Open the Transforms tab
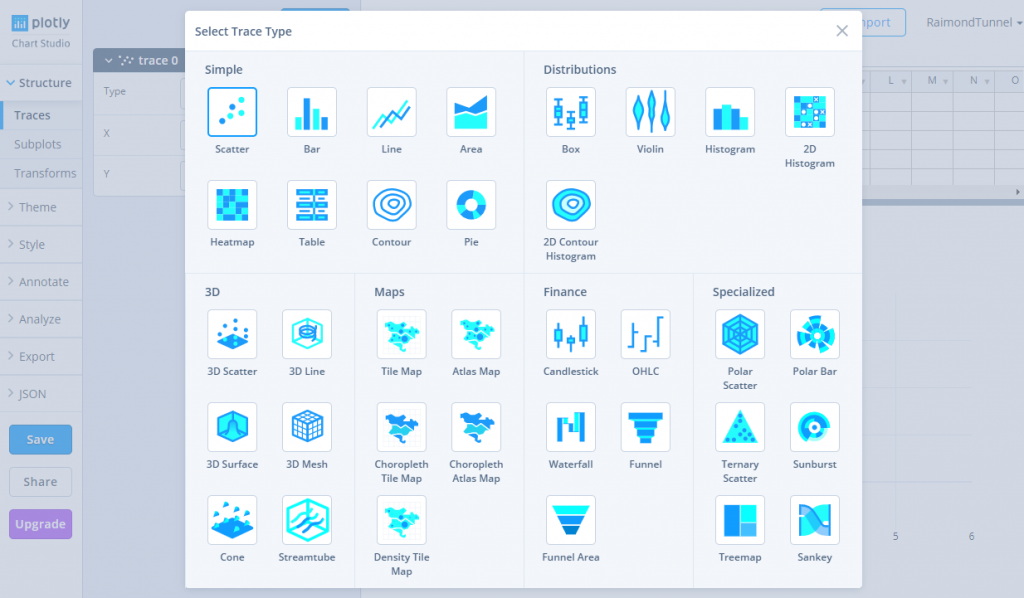This screenshot has height=598, width=1024. [x=45, y=173]
